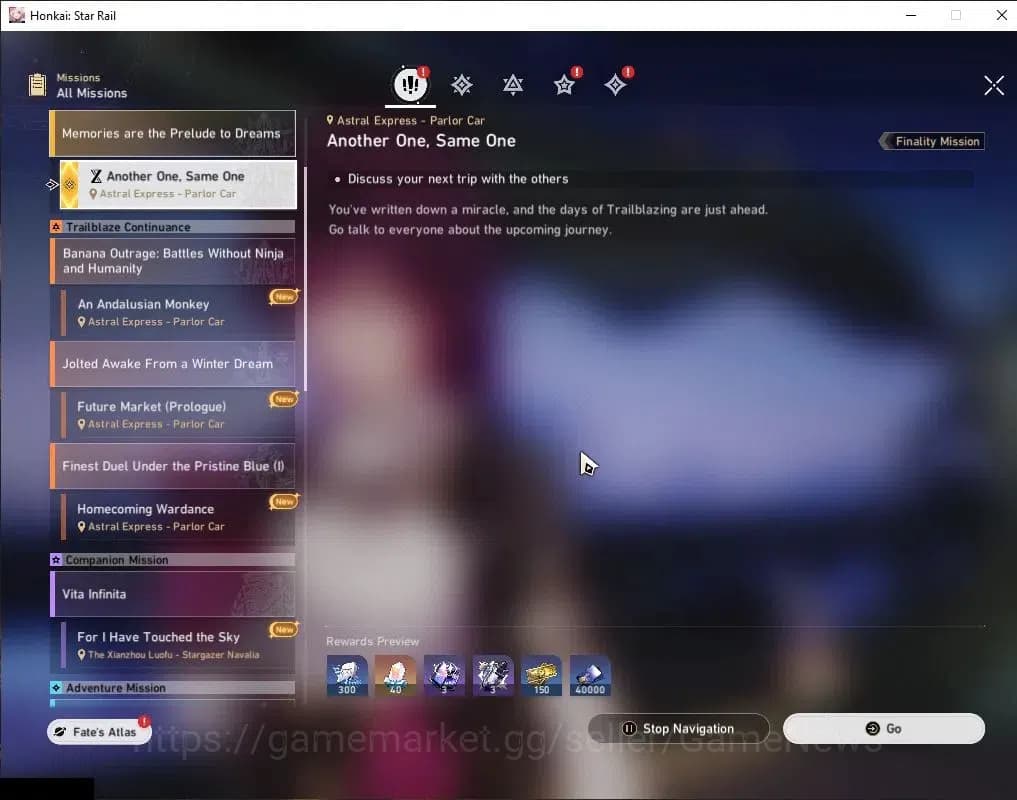Click the mission title Another One, Same One heading
Image resolution: width=1017 pixels, height=800 pixels.
[x=421, y=141]
